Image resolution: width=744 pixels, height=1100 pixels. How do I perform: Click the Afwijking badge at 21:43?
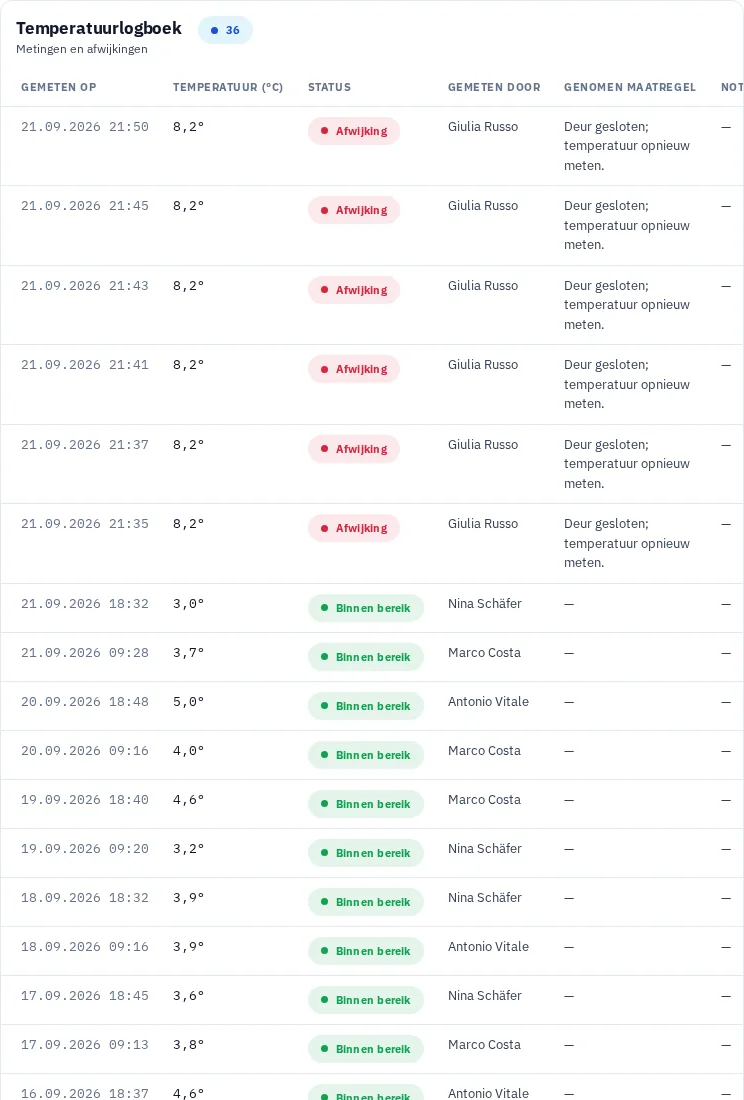[353, 290]
